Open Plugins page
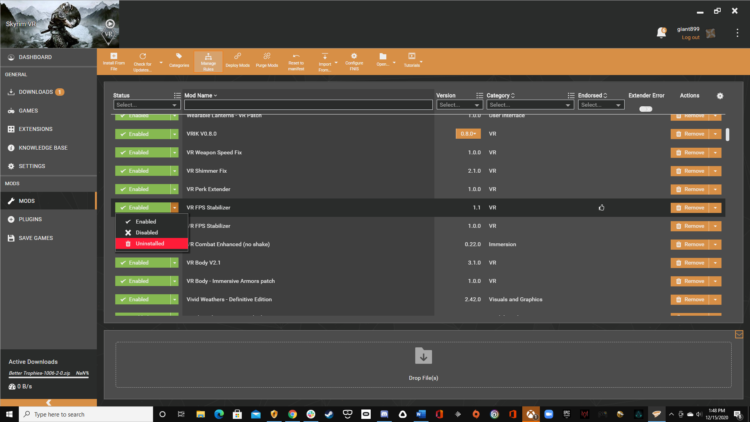 (x=48, y=219)
